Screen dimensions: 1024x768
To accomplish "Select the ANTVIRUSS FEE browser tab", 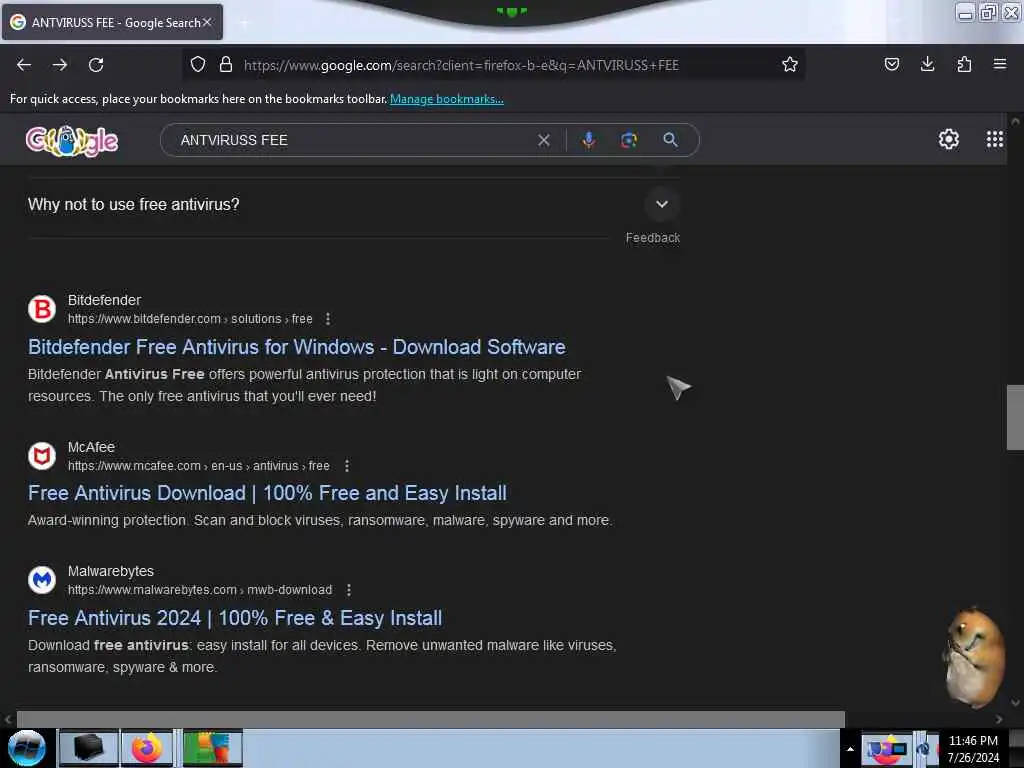I will [112, 22].
